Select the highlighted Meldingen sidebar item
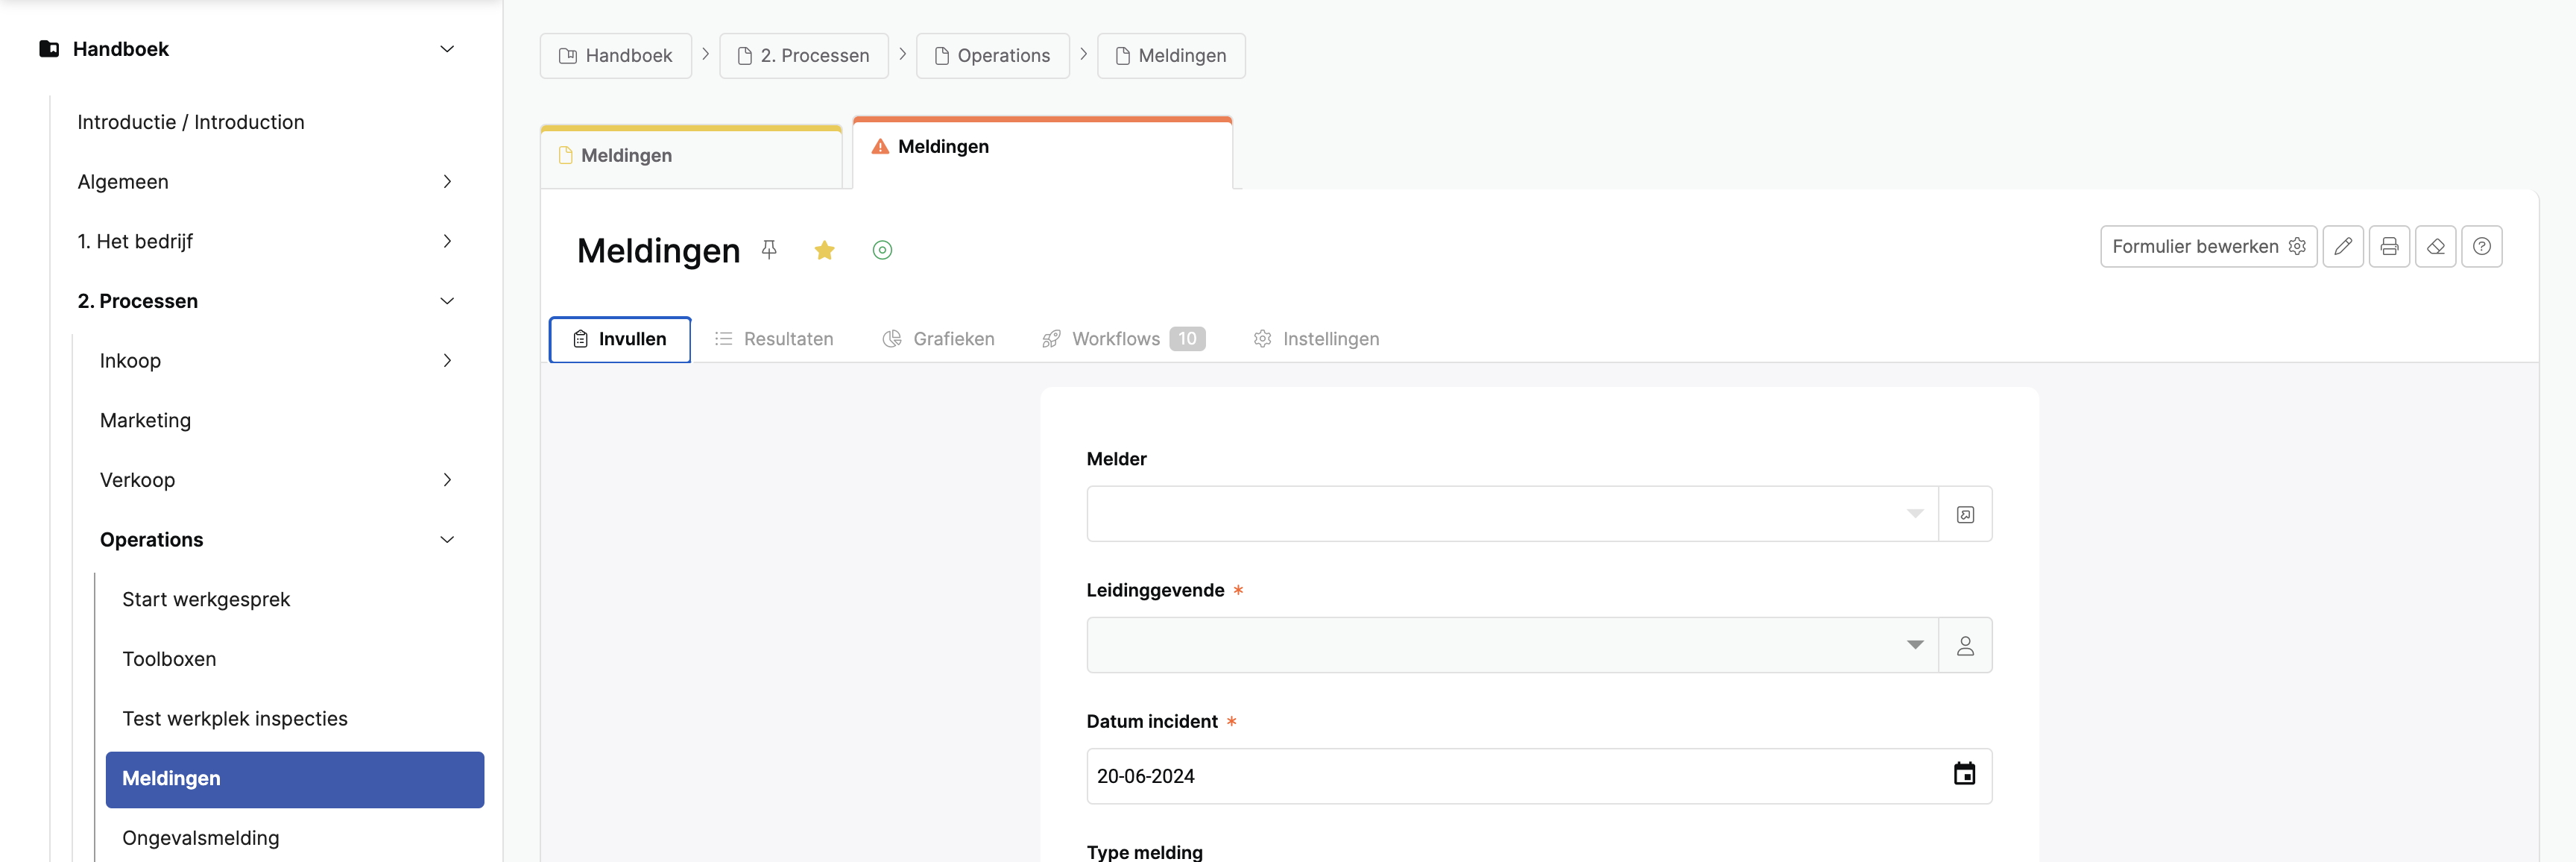This screenshot has height=862, width=2576. [x=295, y=779]
